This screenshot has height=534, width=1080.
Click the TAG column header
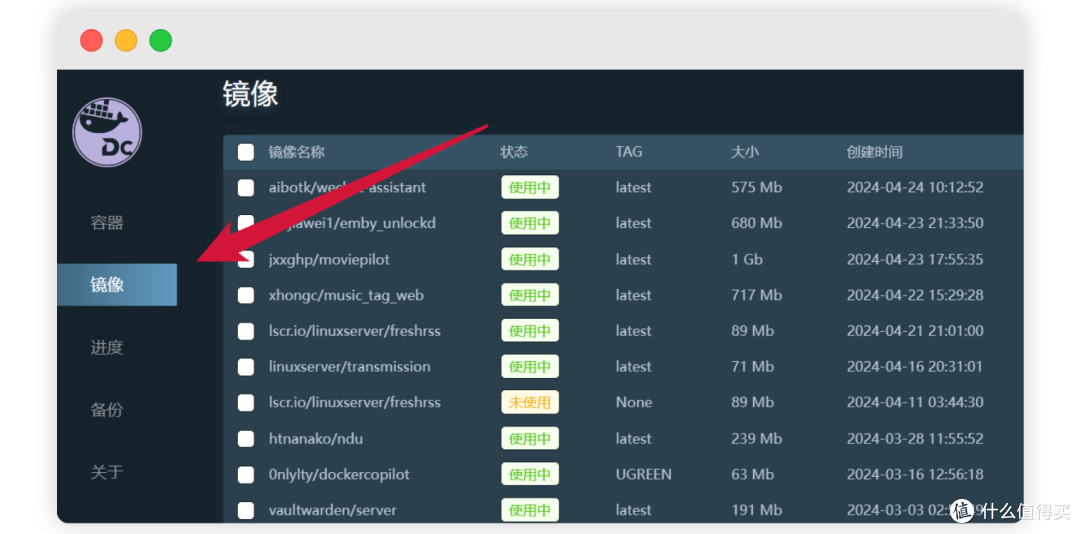pos(629,152)
